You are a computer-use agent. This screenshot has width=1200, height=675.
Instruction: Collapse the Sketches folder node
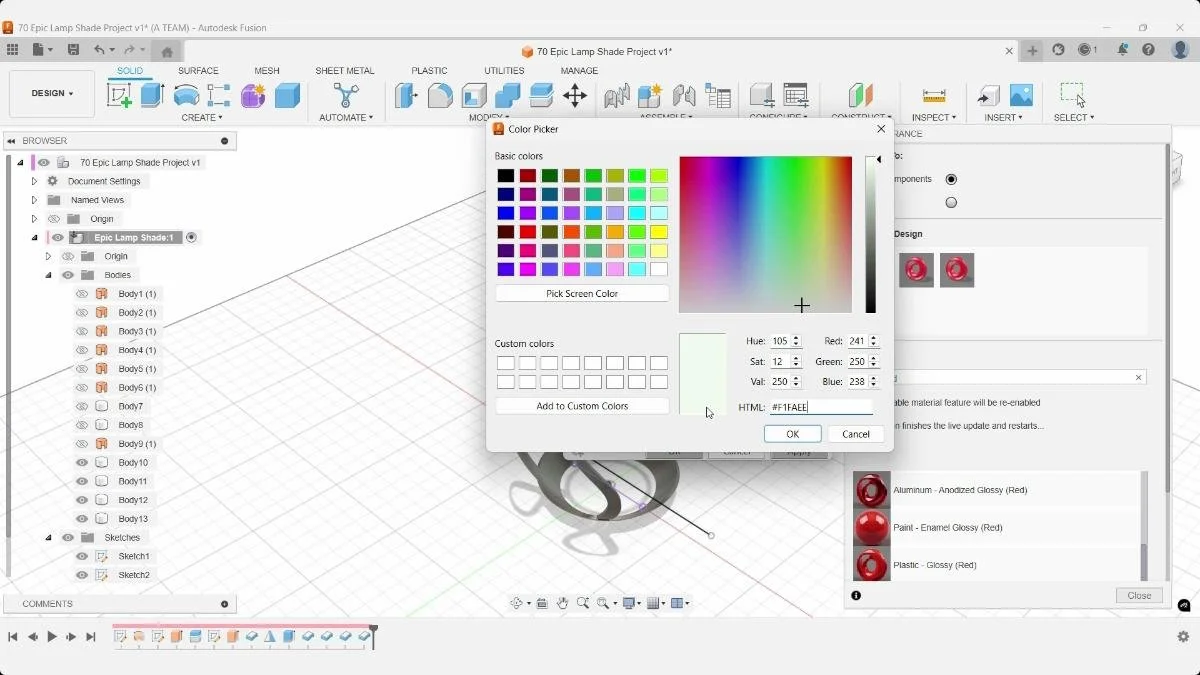pyautogui.click(x=48, y=537)
